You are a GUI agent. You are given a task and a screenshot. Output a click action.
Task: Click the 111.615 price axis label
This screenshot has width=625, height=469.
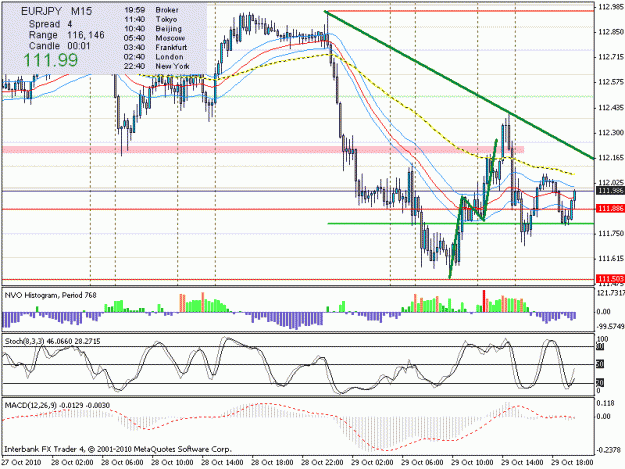tap(611, 259)
